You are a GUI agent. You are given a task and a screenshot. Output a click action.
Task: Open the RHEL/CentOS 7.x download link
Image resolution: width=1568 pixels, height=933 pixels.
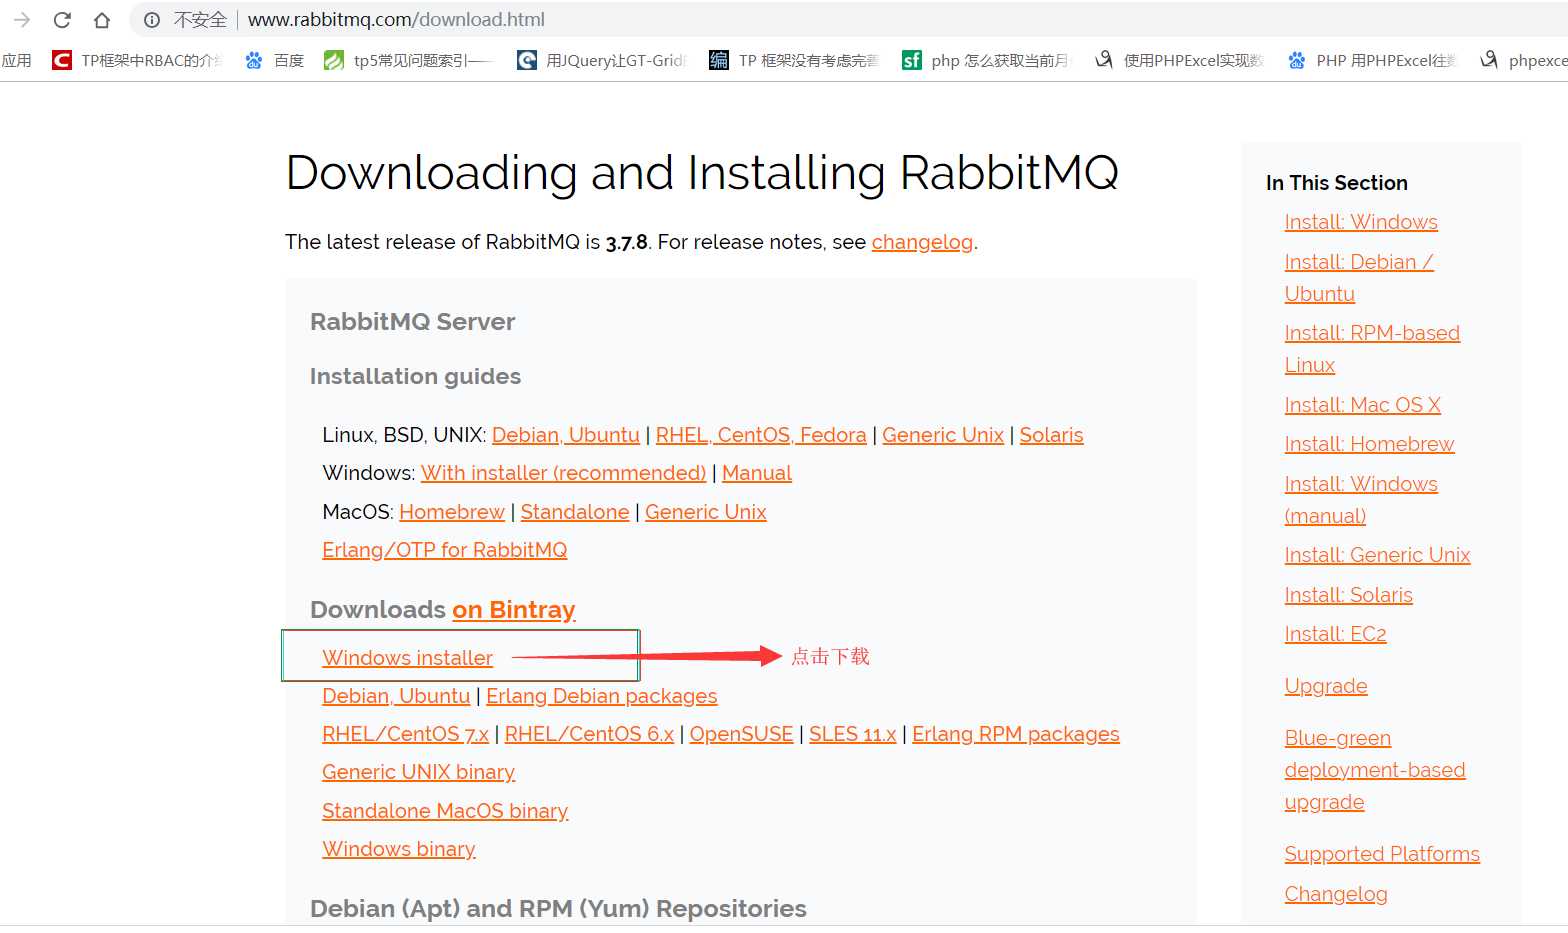(x=405, y=734)
